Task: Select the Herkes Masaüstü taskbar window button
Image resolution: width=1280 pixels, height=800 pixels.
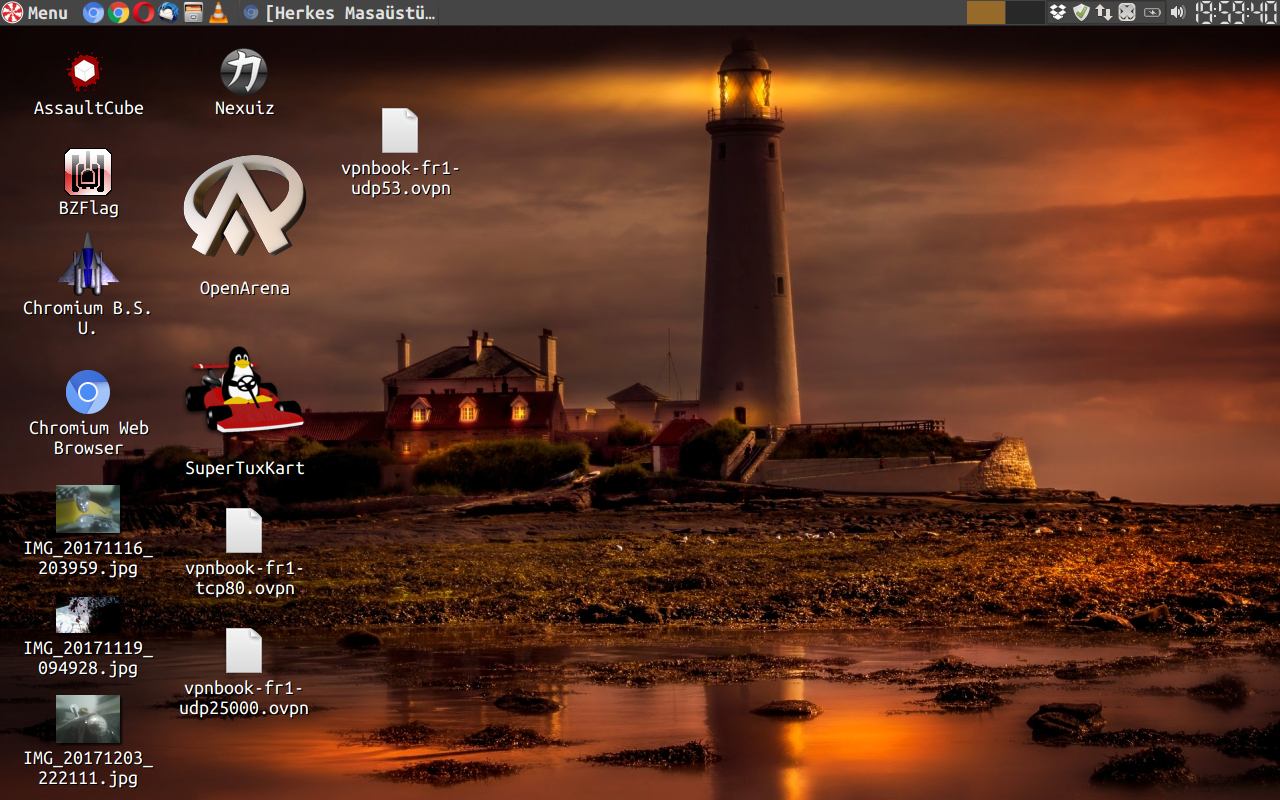Action: pyautogui.click(x=339, y=13)
